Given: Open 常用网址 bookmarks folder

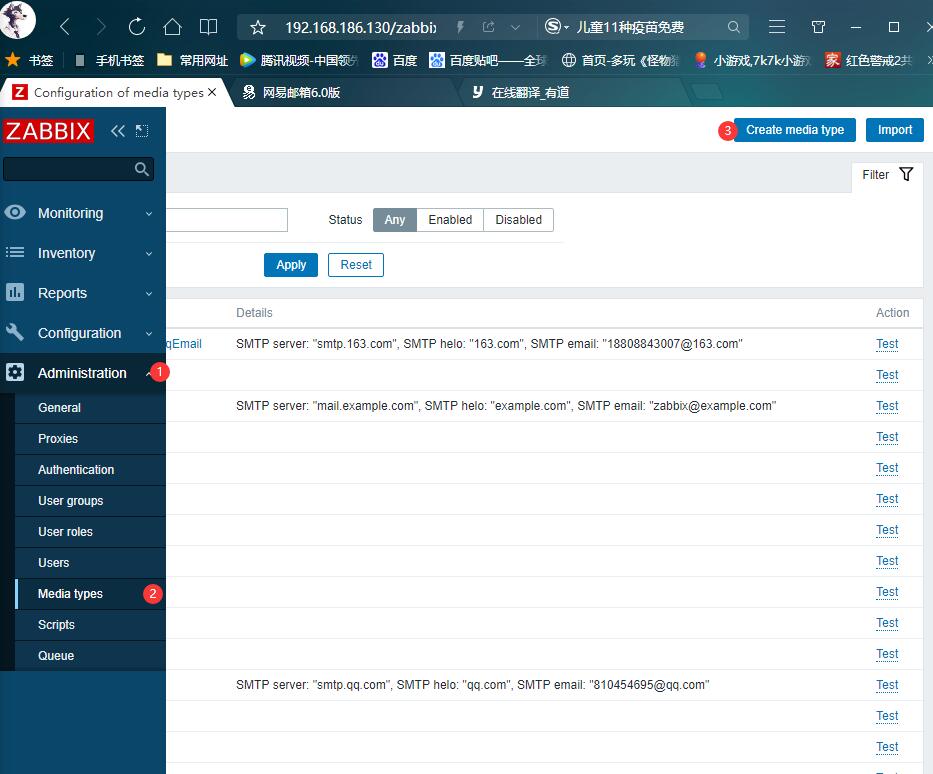Looking at the screenshot, I should pyautogui.click(x=192, y=60).
